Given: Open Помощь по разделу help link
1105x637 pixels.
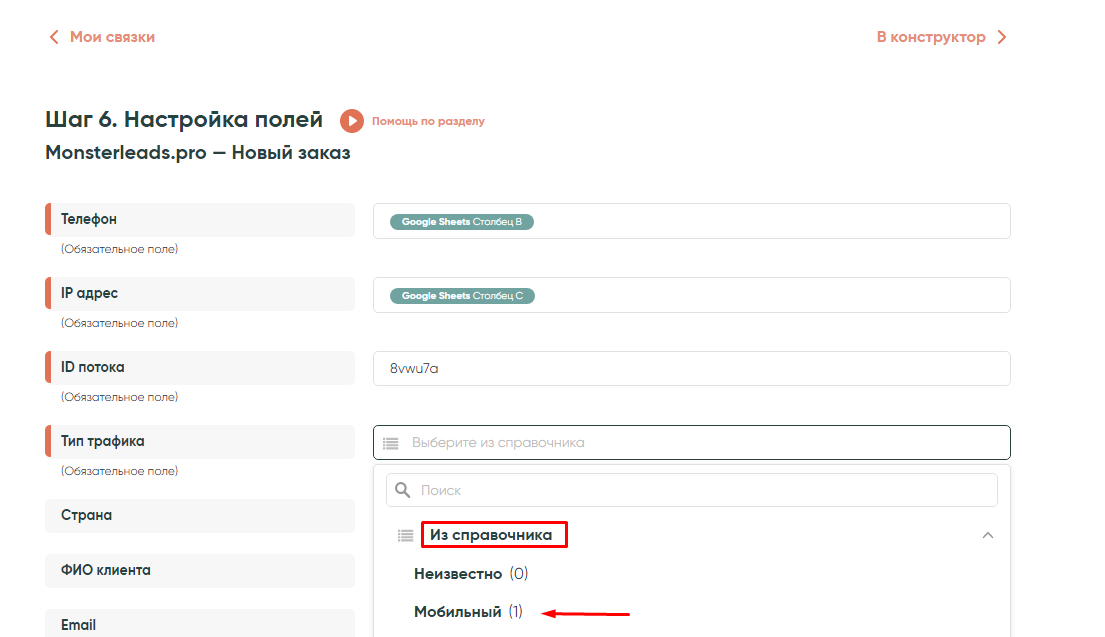Looking at the screenshot, I should pos(428,121).
